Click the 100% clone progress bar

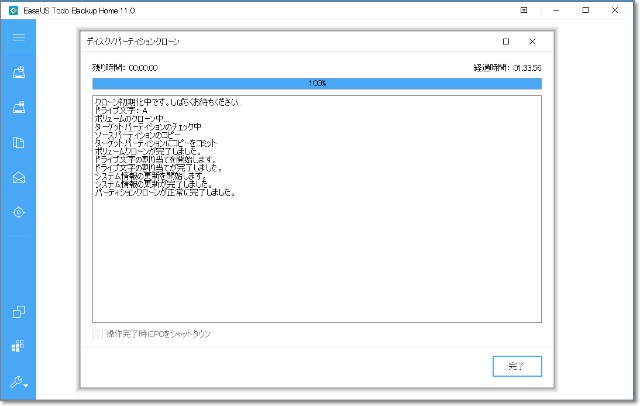tap(316, 83)
